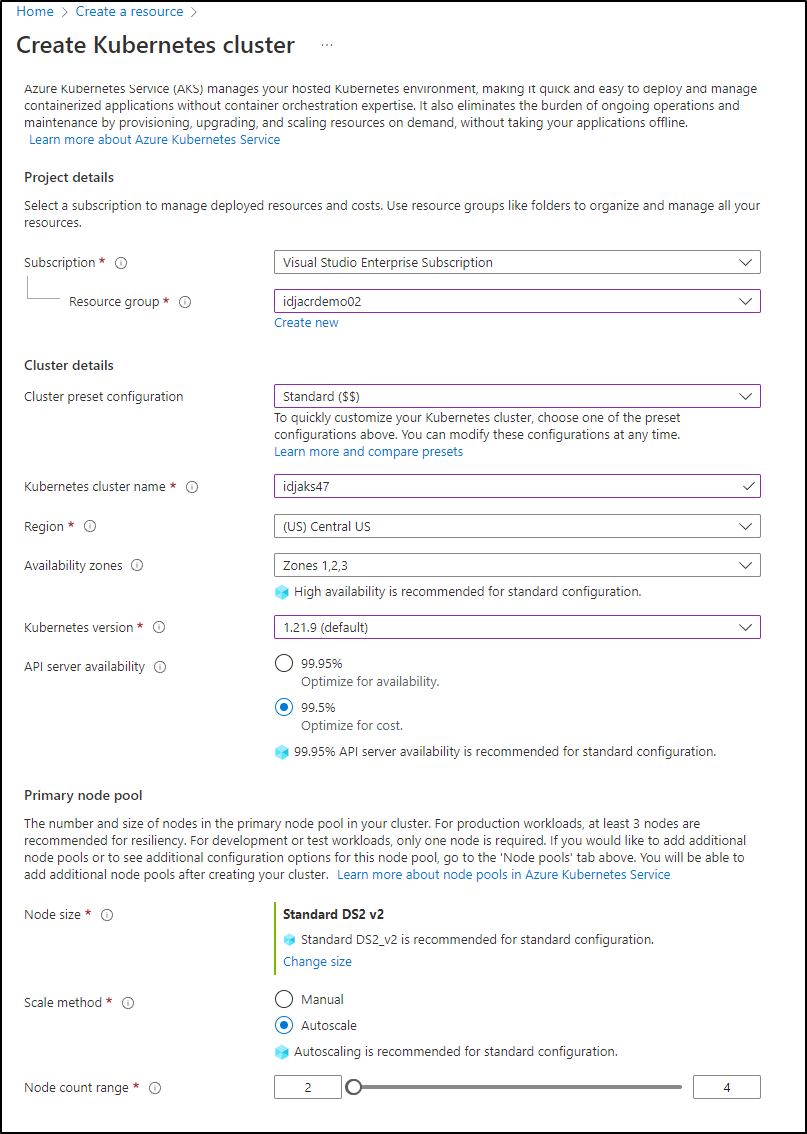Select the Manual scale method
Viewport: 807px width, 1134px height.
click(284, 999)
